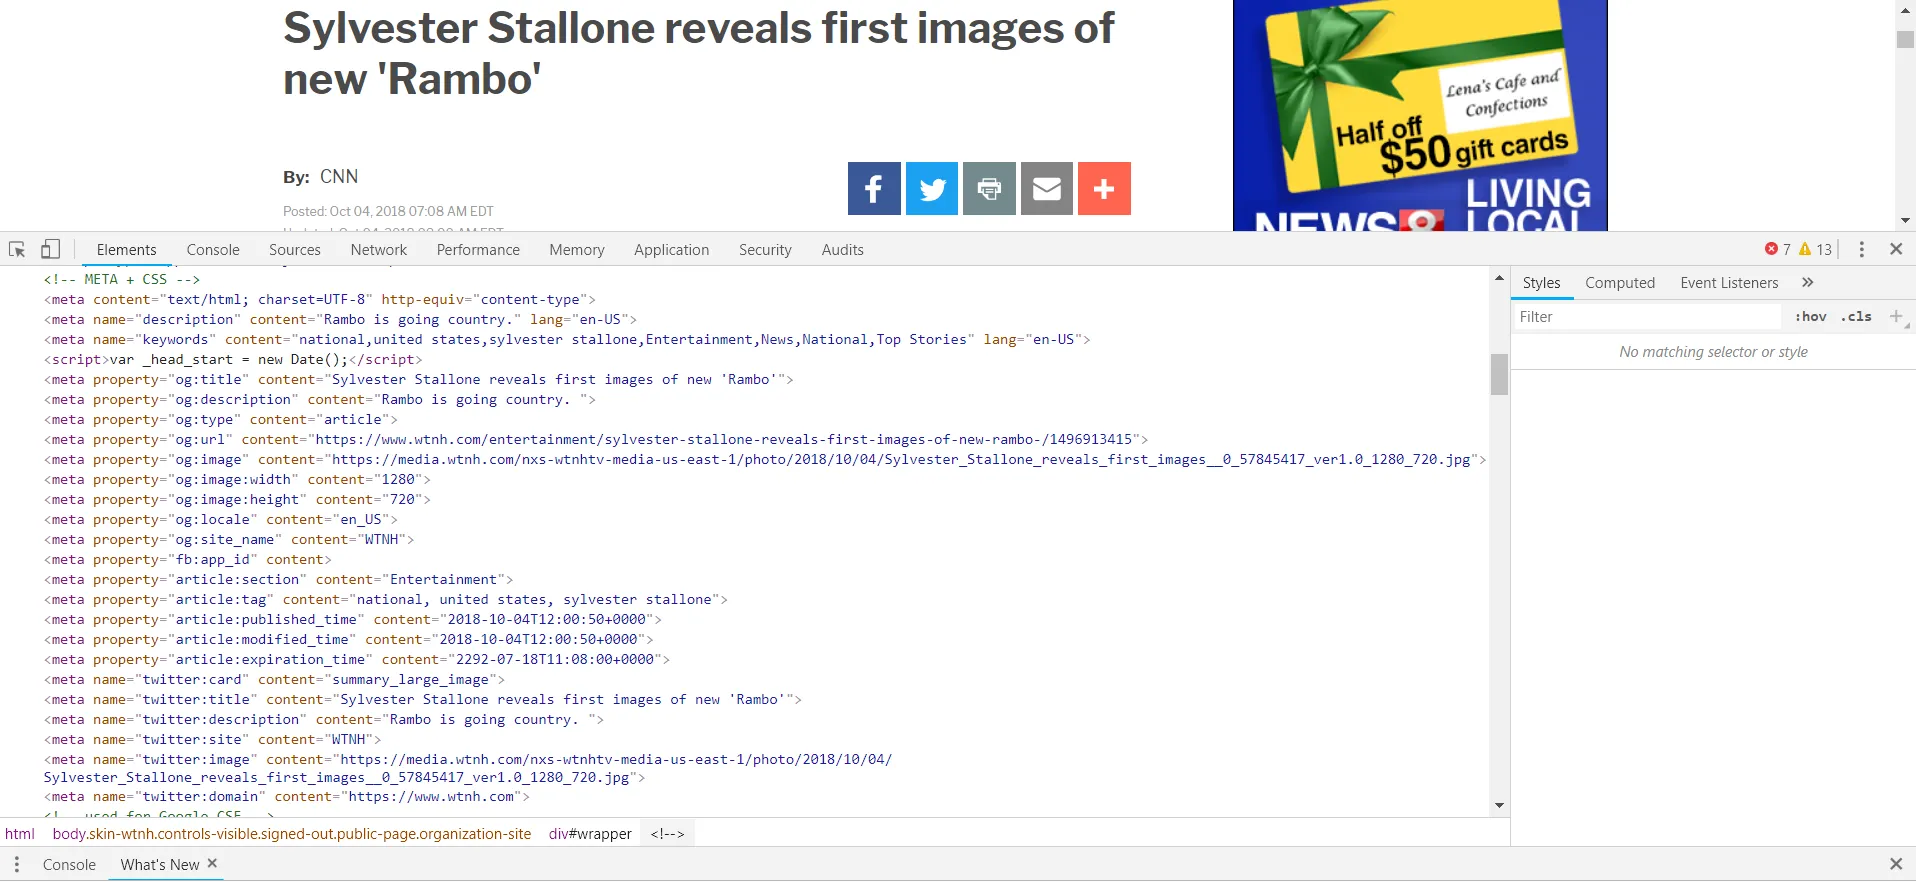Open the Memory tab
The height and width of the screenshot is (884, 1916).
pos(577,250)
